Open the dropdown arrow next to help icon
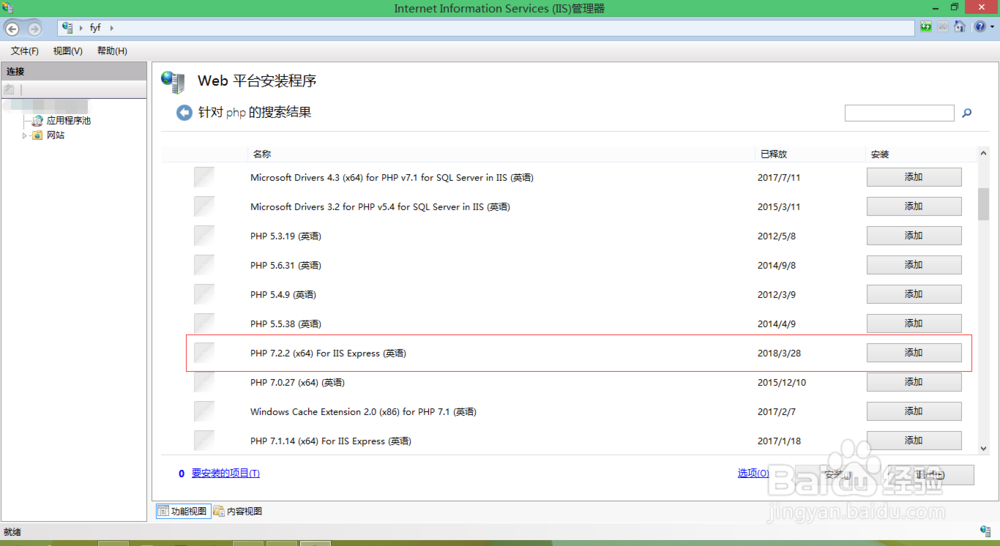The width and height of the screenshot is (1000, 546). (x=992, y=27)
